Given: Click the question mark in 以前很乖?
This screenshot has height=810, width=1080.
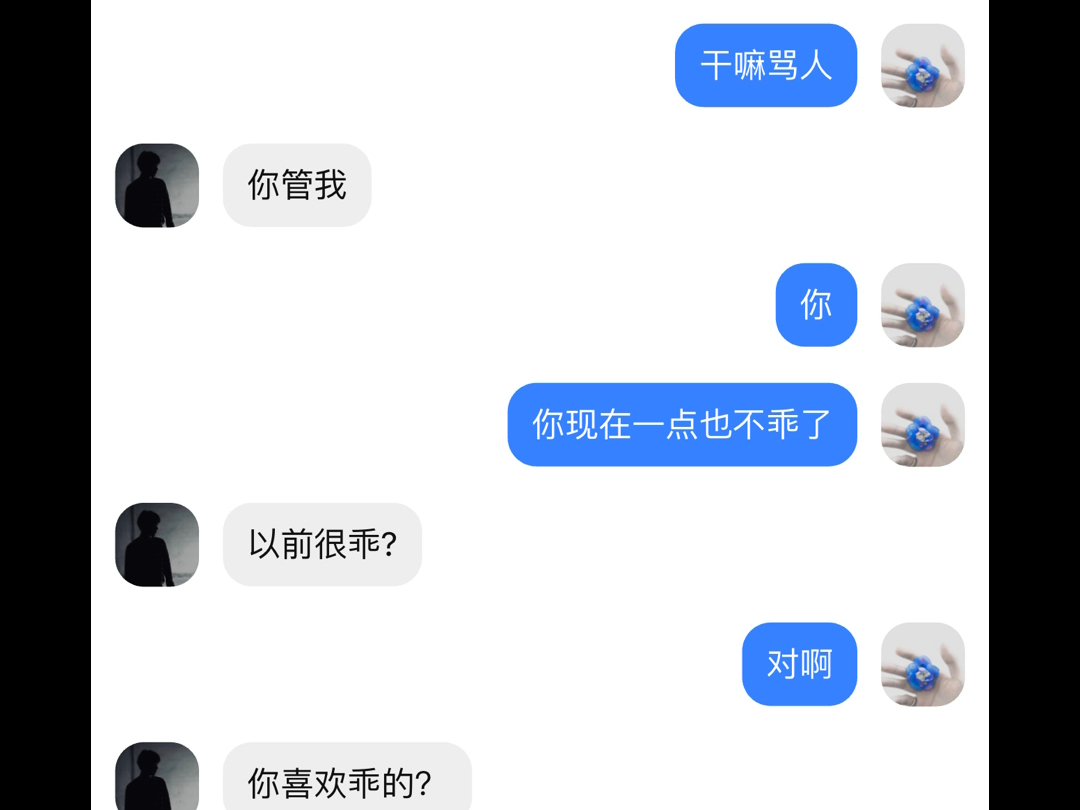Looking at the screenshot, I should click(x=388, y=545).
